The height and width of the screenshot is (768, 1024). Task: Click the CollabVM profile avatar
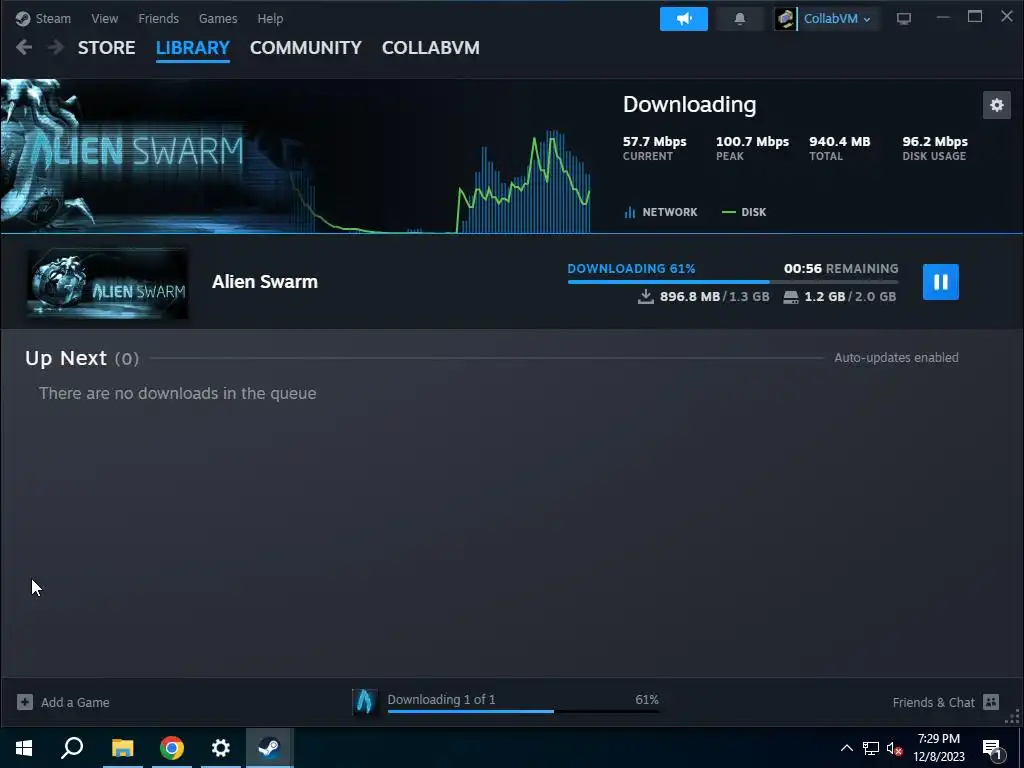786,19
